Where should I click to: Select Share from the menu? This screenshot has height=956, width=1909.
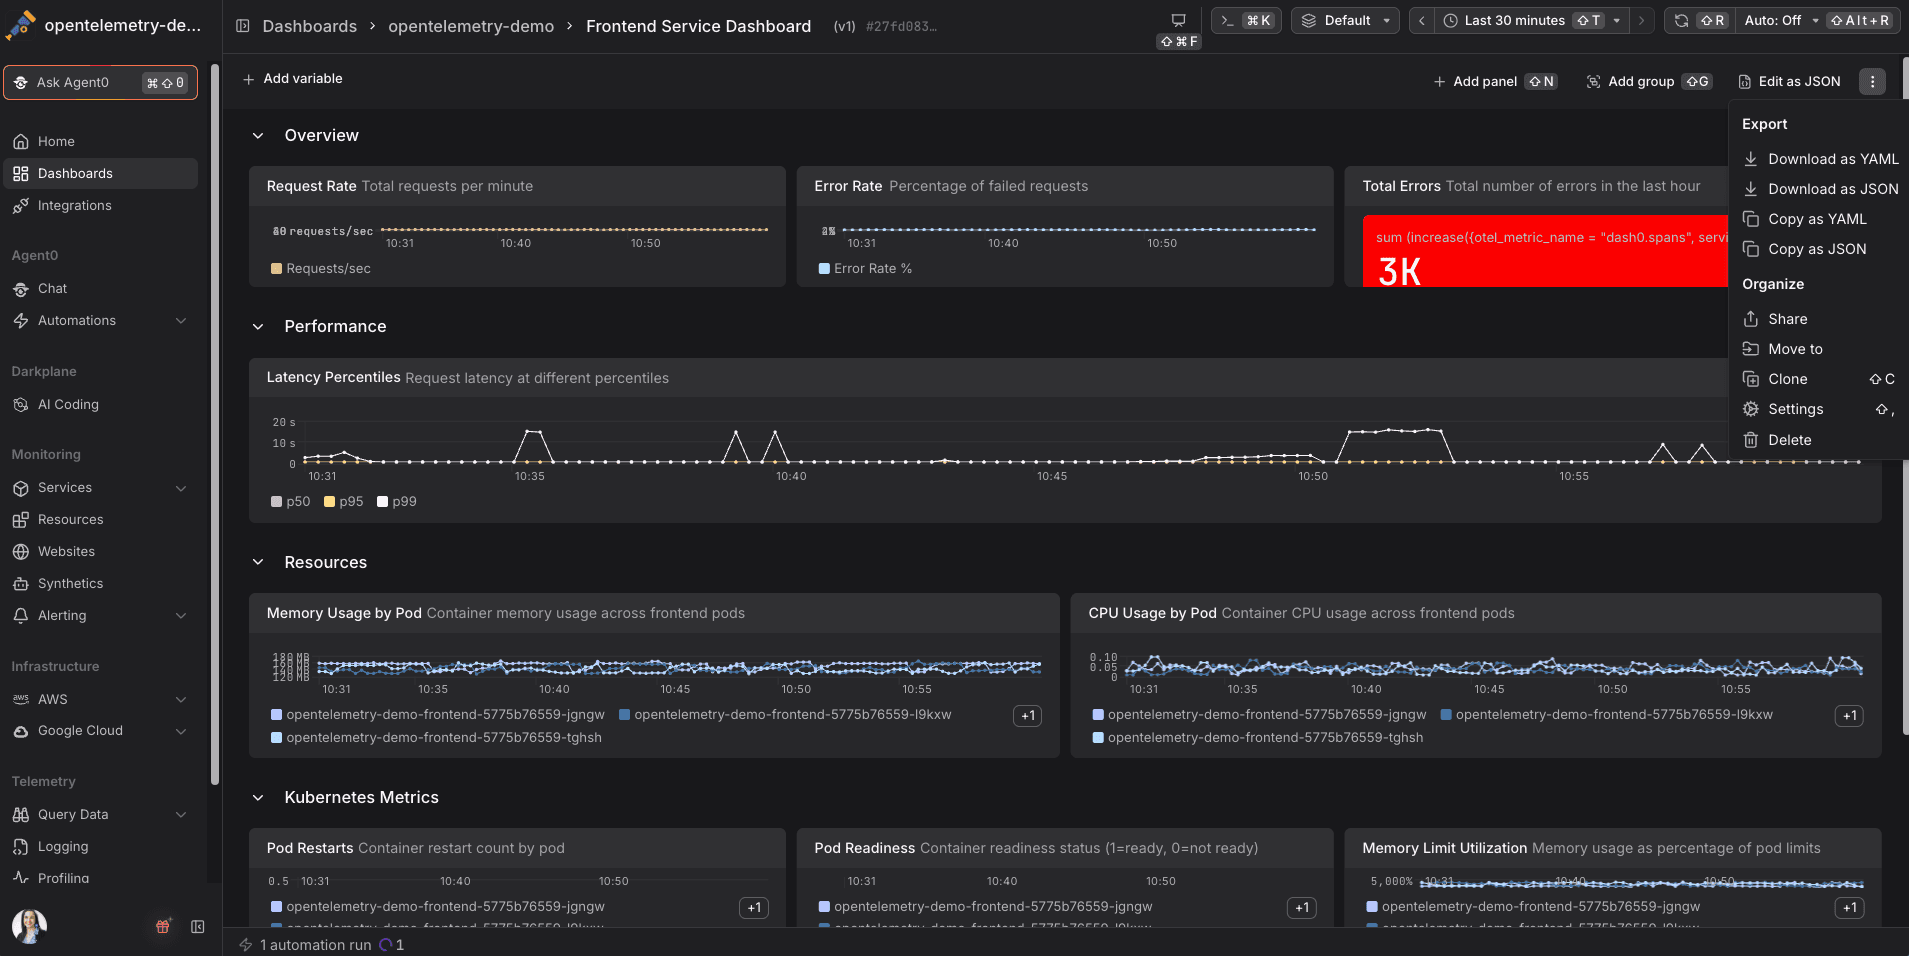coord(1820,319)
